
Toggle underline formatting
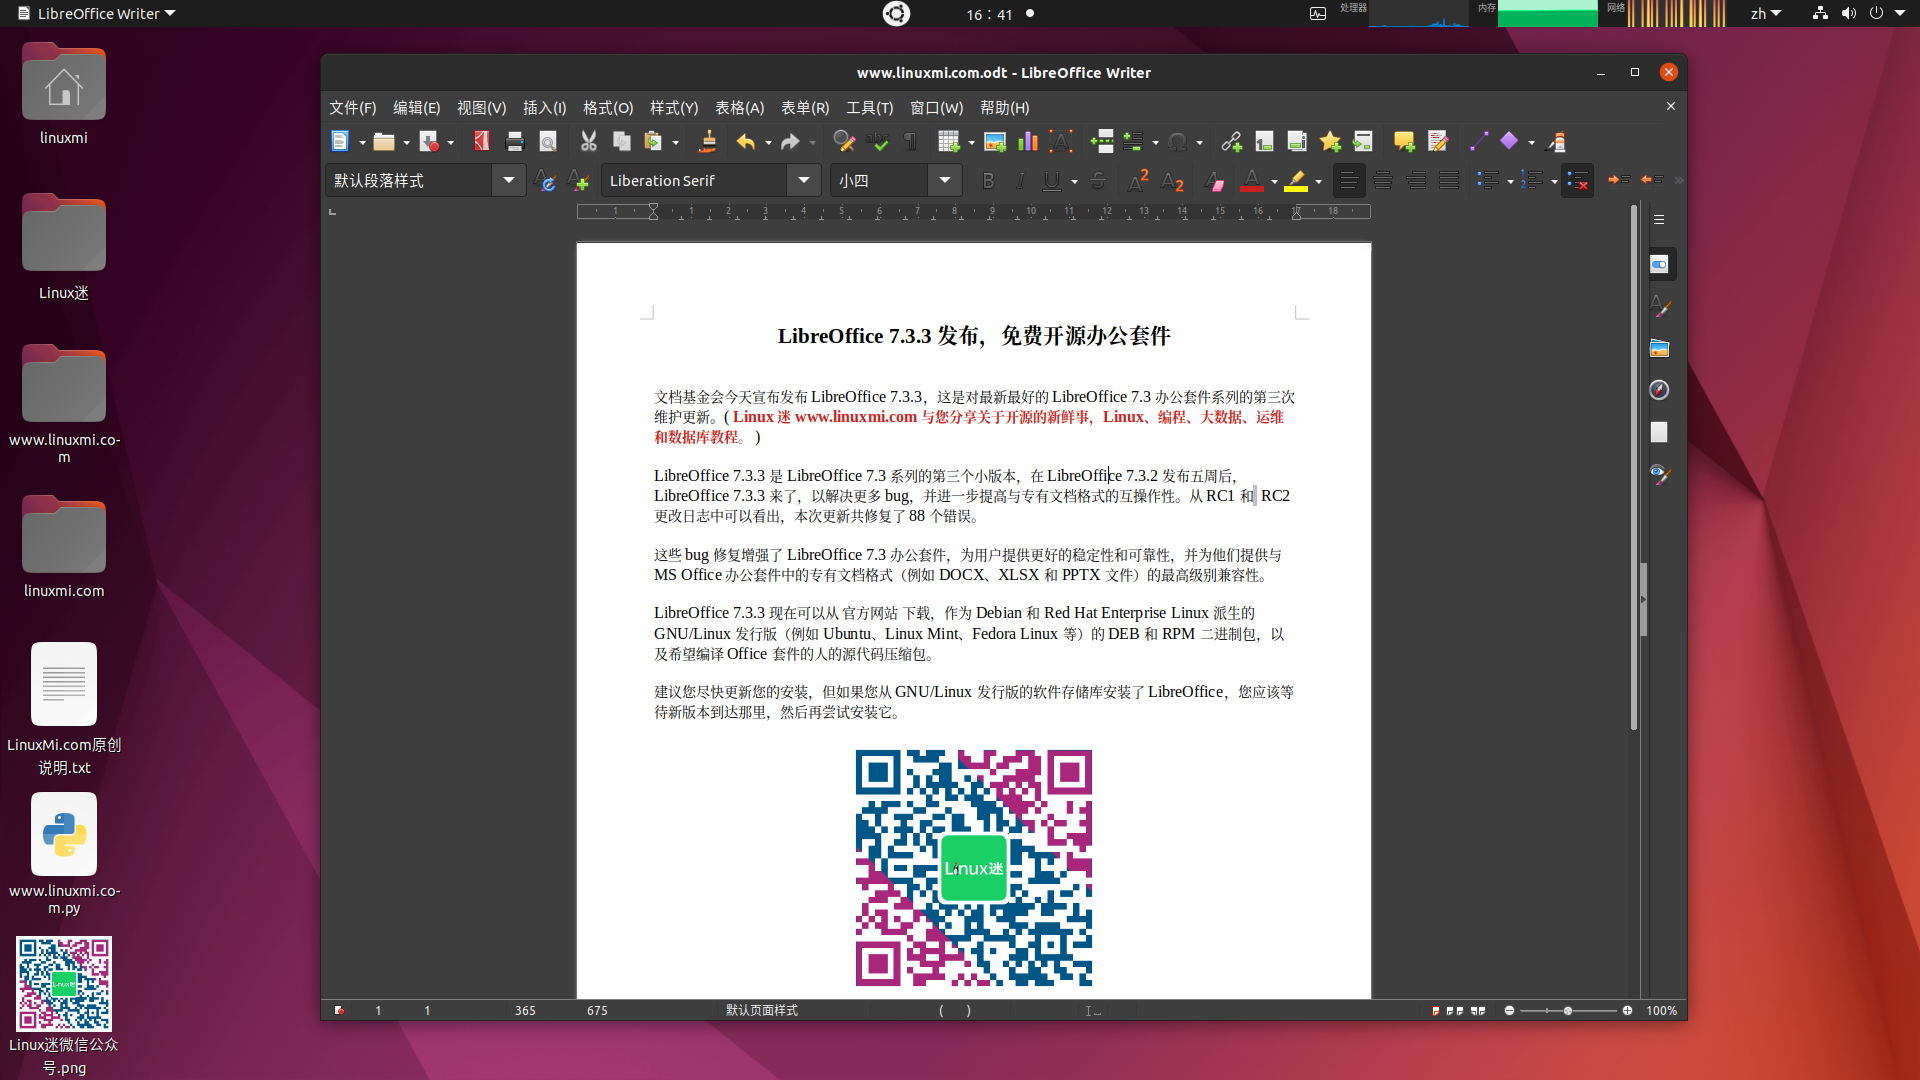coord(1052,181)
